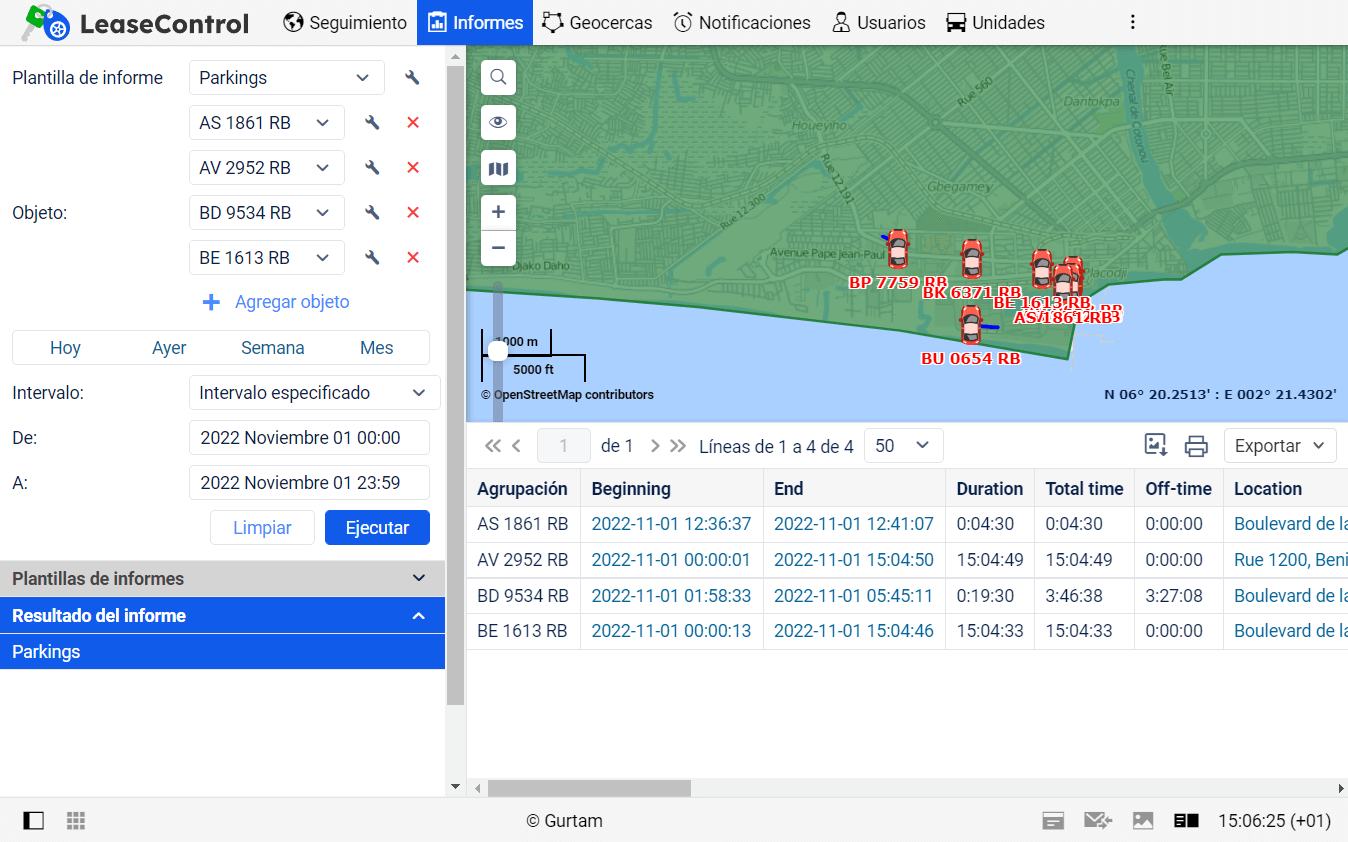
Task: Zoom in with the map plus button
Action: [x=498, y=212]
